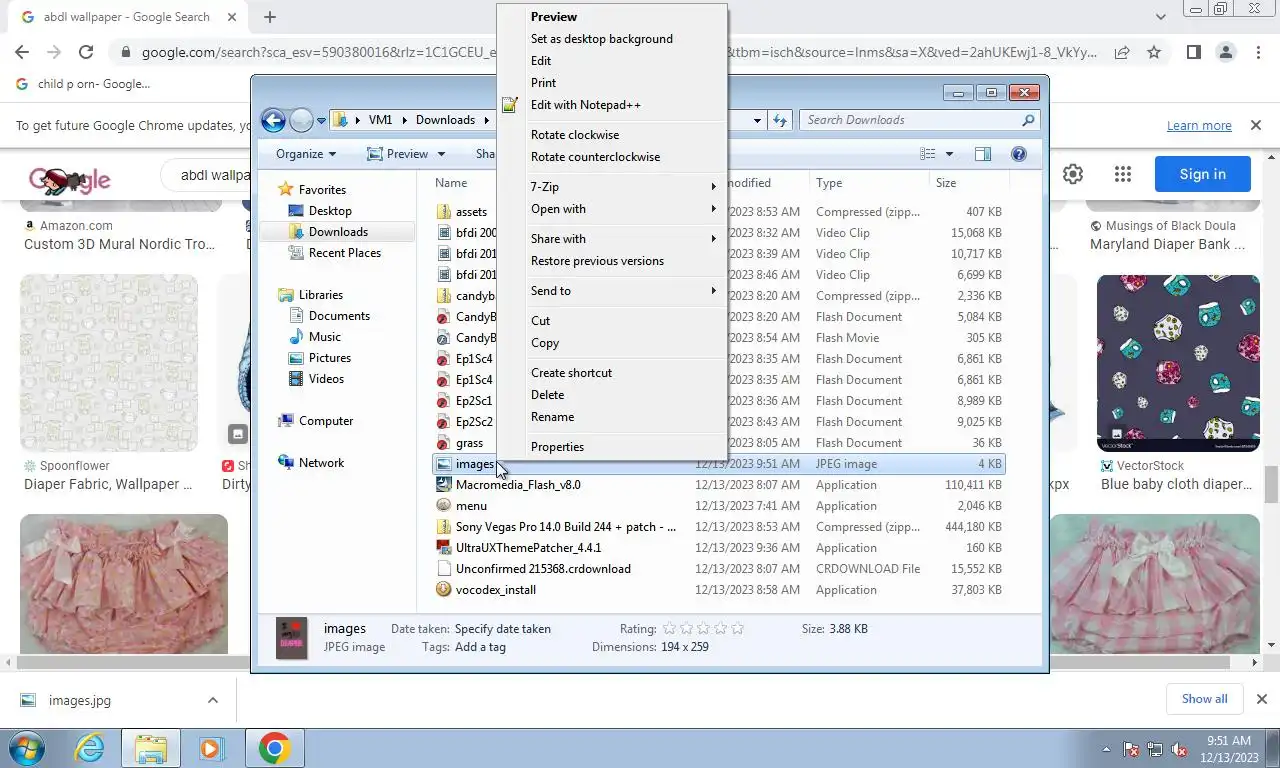
Task: Close the Chrome downloads bar
Action: (x=1261, y=699)
